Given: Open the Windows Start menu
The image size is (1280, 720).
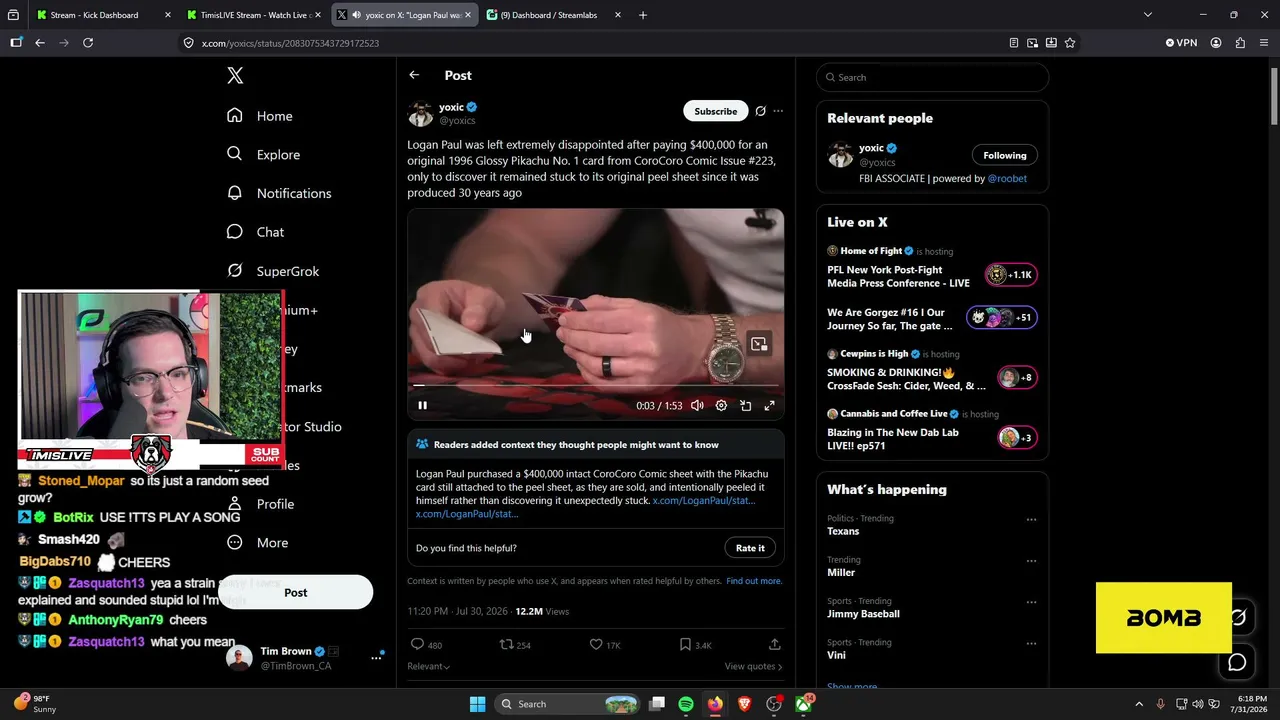Looking at the screenshot, I should point(477,704).
